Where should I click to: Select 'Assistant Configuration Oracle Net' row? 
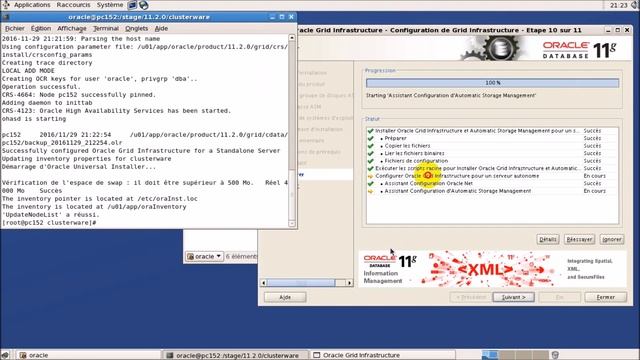coord(492,183)
